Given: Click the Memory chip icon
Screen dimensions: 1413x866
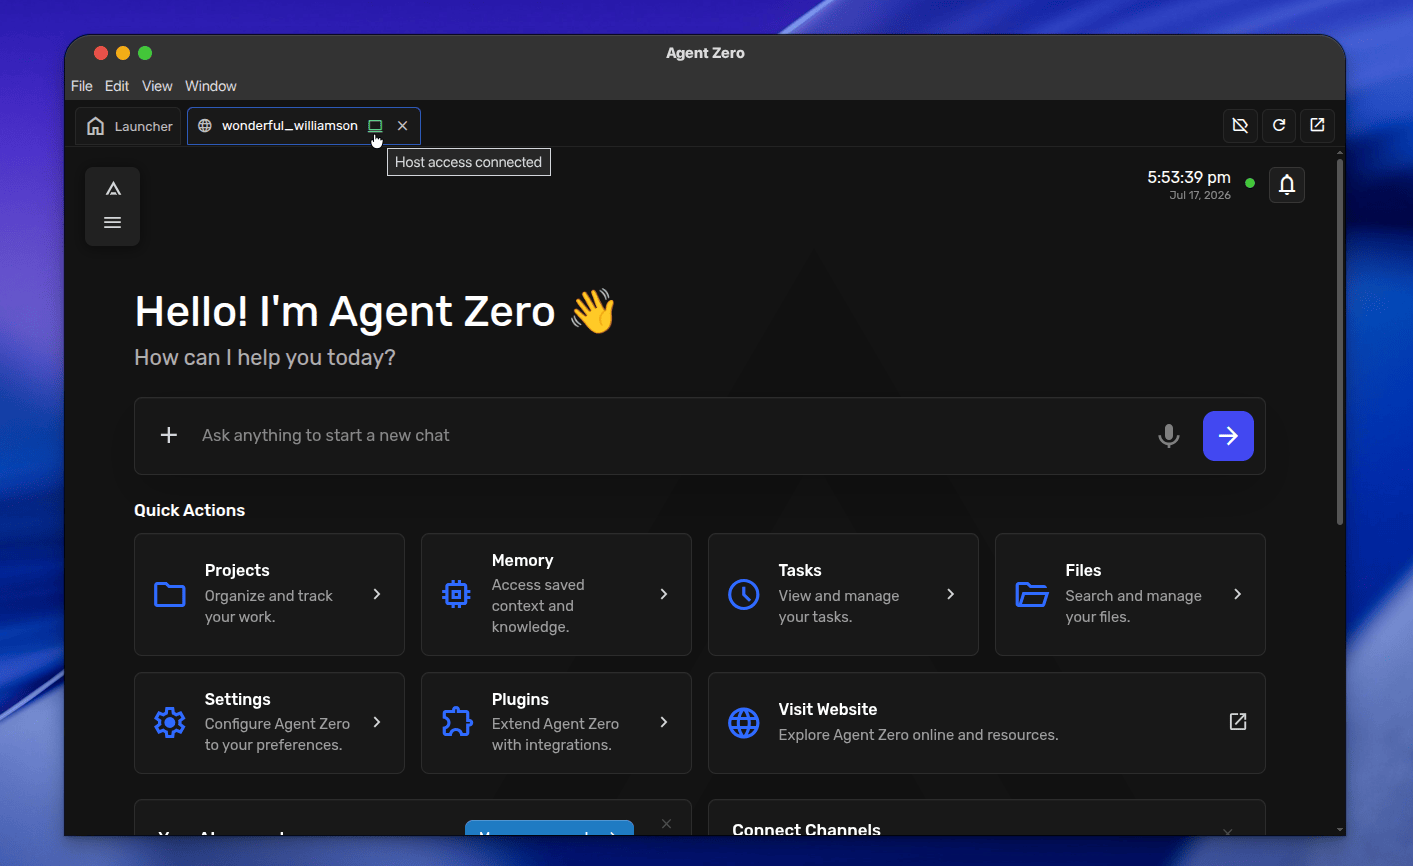Looking at the screenshot, I should 456,594.
